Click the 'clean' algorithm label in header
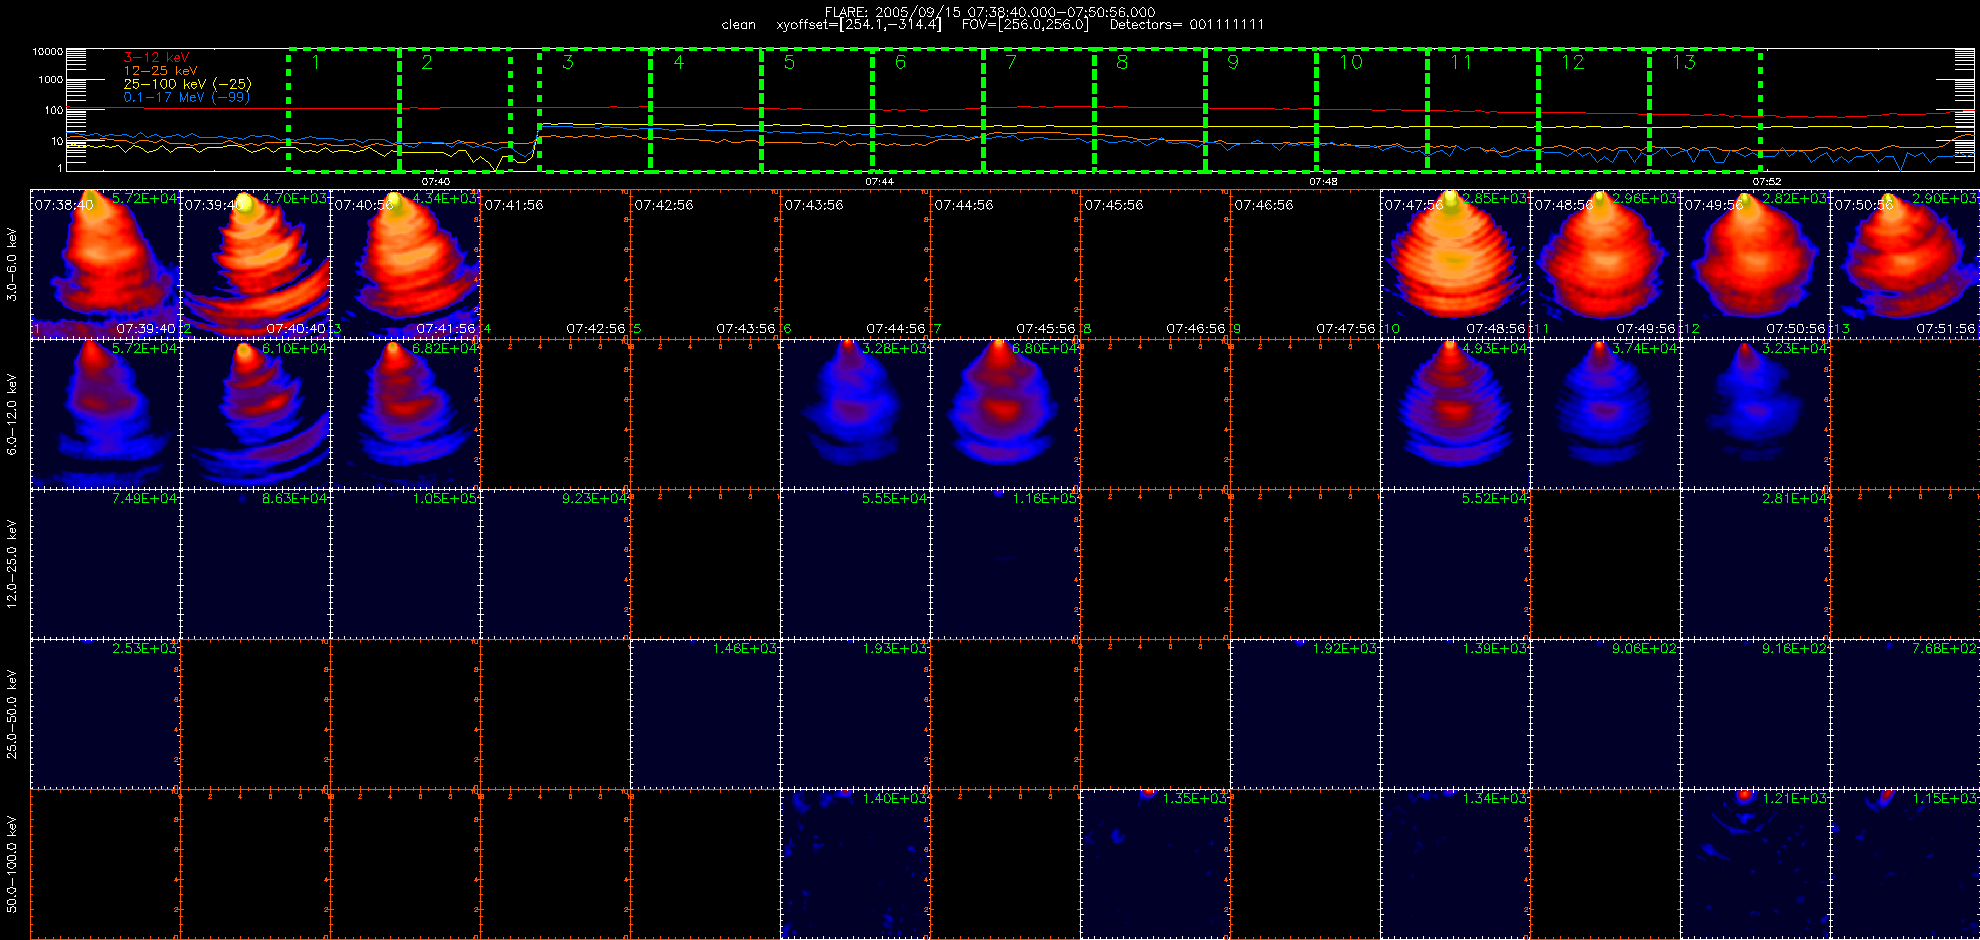Viewport: 1980px width, 940px height. (x=738, y=24)
